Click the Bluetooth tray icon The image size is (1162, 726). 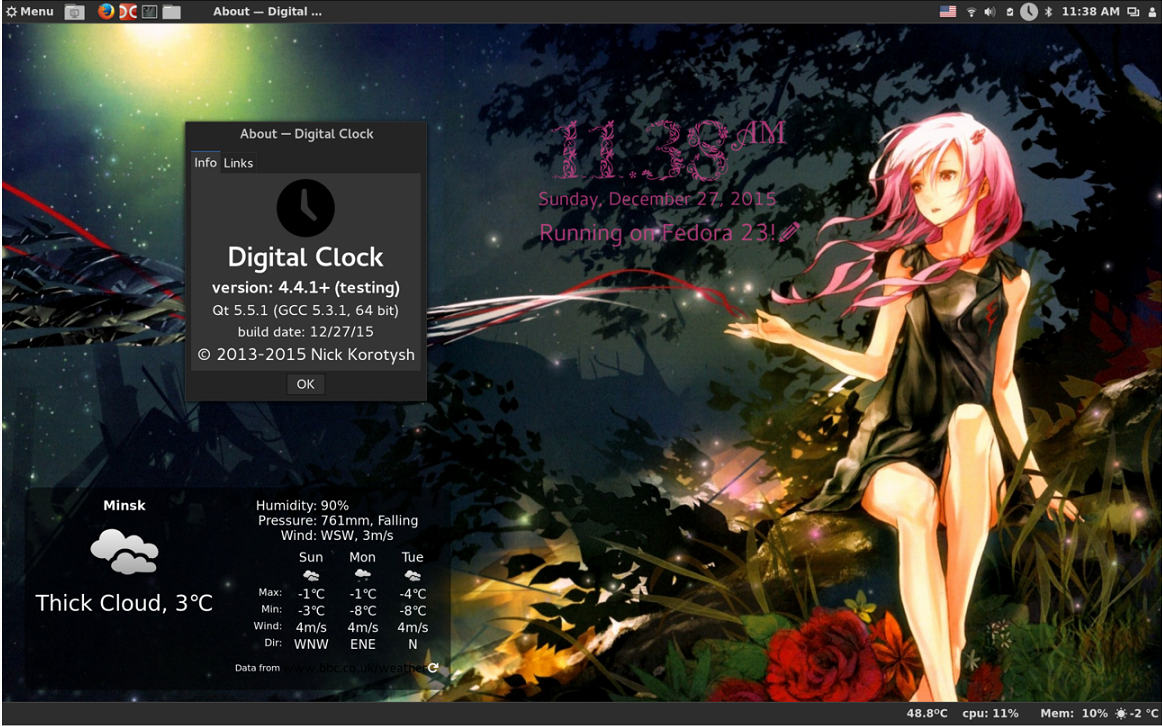click(1049, 12)
